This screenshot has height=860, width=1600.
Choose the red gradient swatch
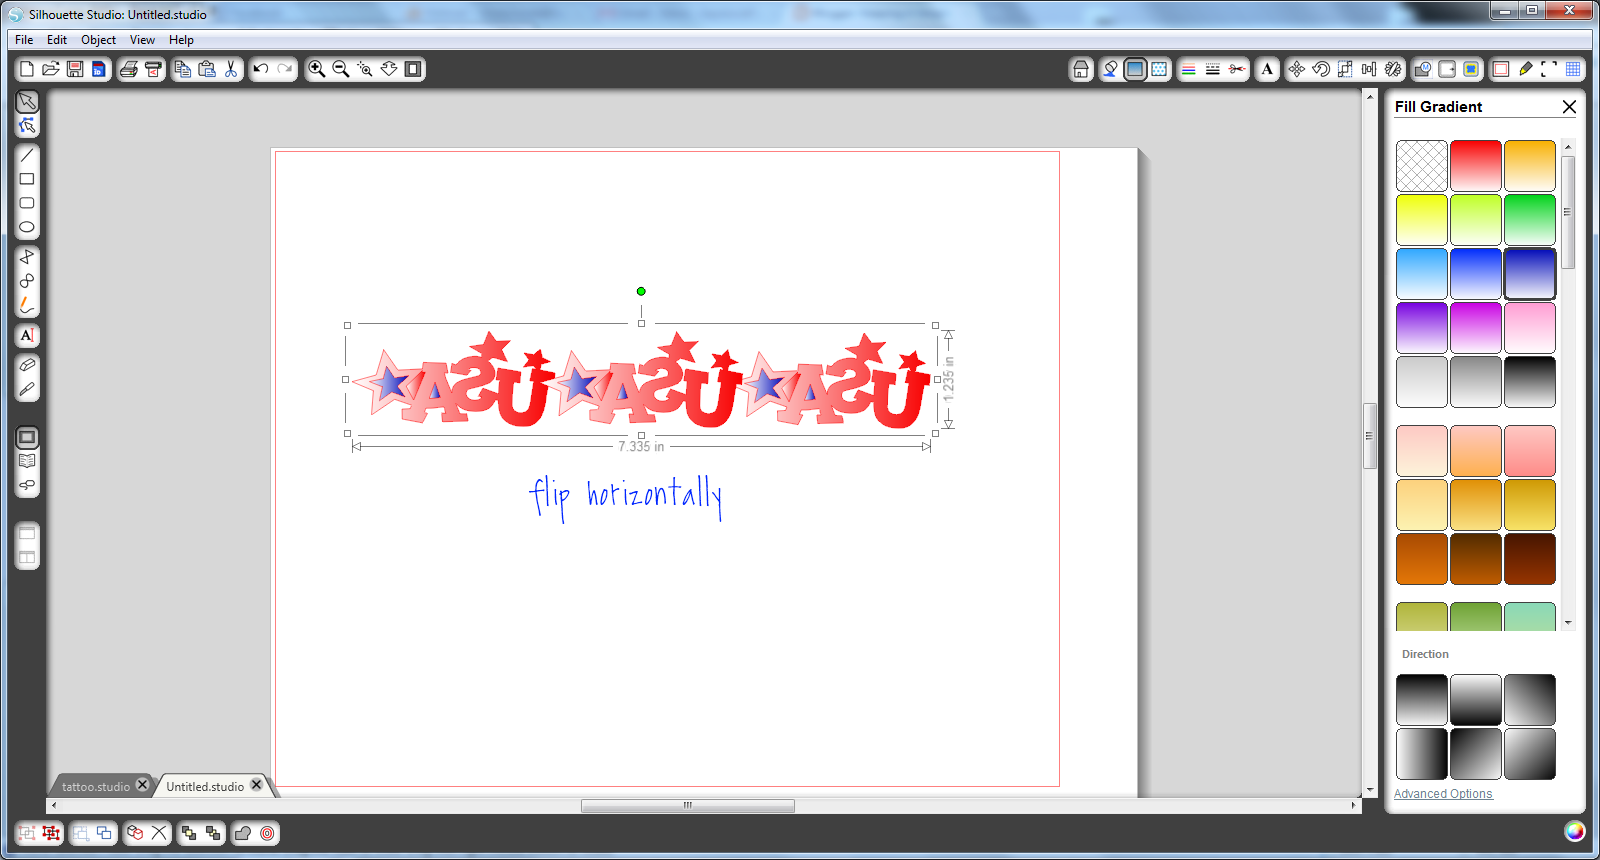click(x=1476, y=166)
